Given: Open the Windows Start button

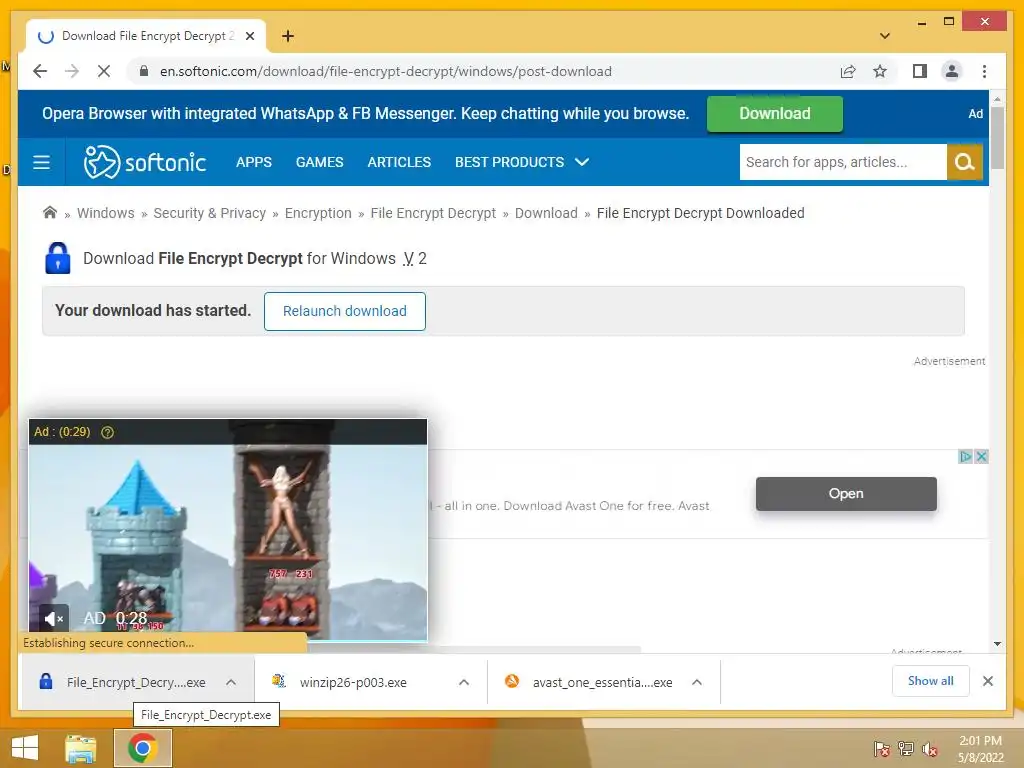Looking at the screenshot, I should (x=25, y=748).
